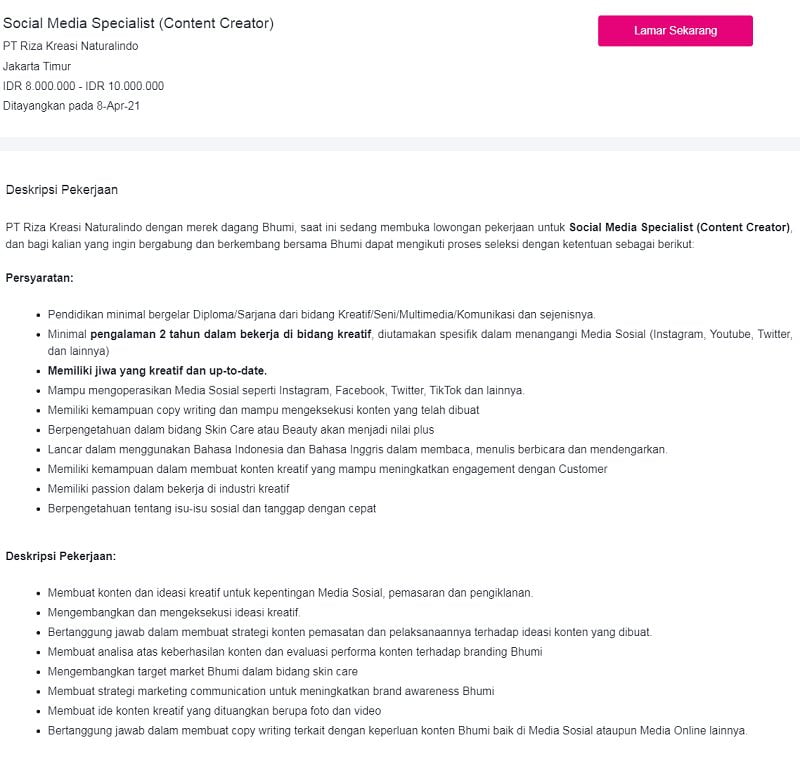Click the bold Social Media Specialist text in the intro paragraph
The width and height of the screenshot is (800, 759).
(x=679, y=227)
